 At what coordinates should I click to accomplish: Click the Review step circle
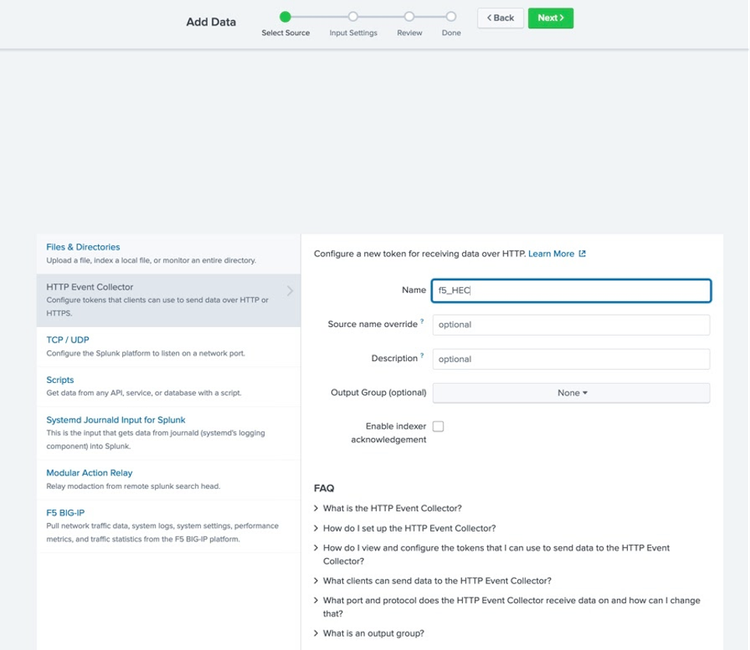coord(409,16)
